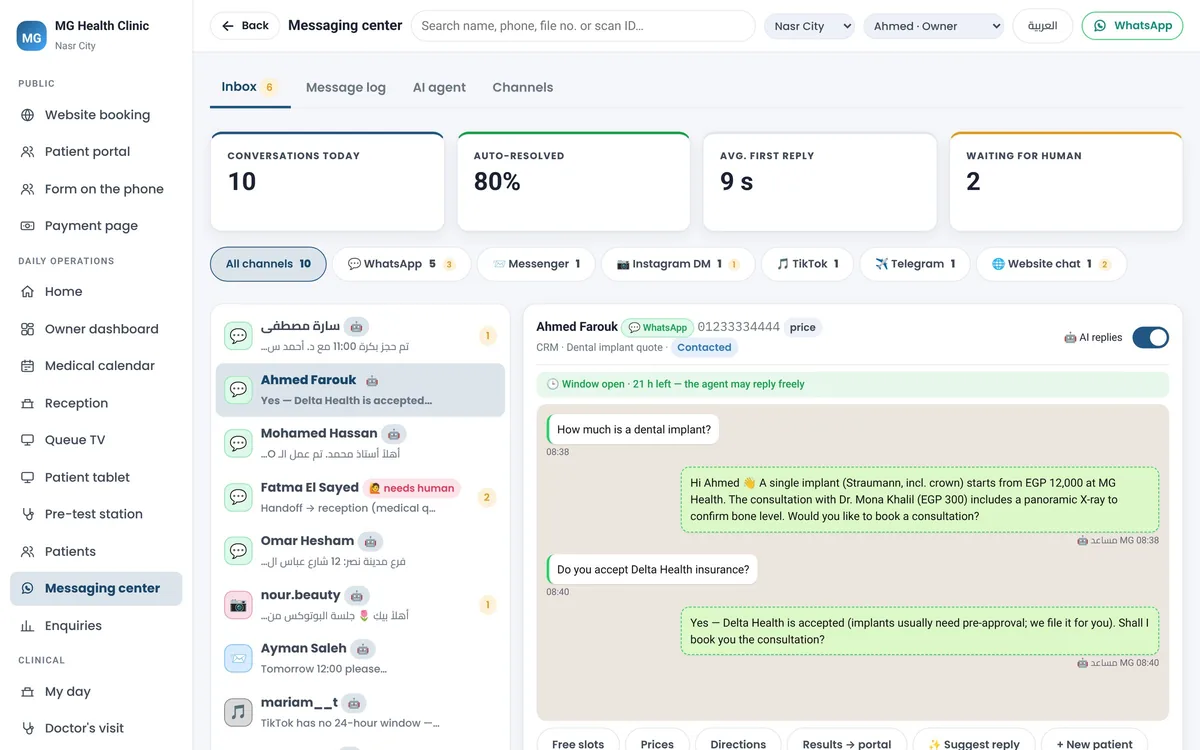The image size is (1200, 750).
Task: Go to the Channels tab
Action: click(523, 87)
